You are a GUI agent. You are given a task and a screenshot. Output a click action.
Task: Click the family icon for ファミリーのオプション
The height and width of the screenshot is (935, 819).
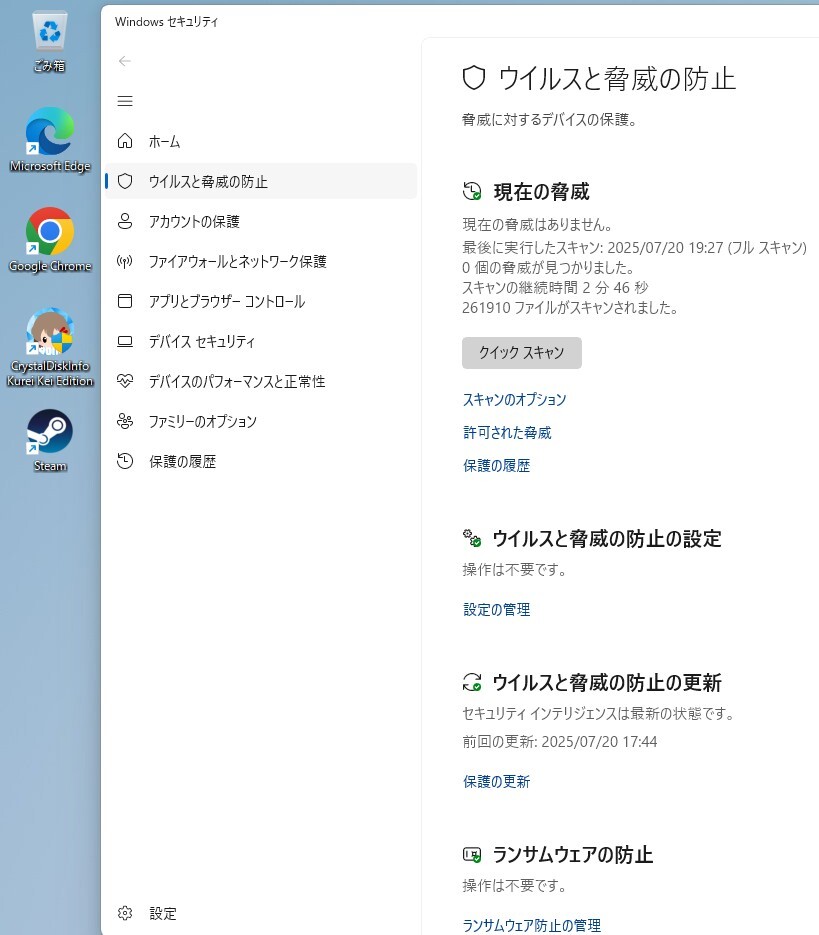click(125, 421)
